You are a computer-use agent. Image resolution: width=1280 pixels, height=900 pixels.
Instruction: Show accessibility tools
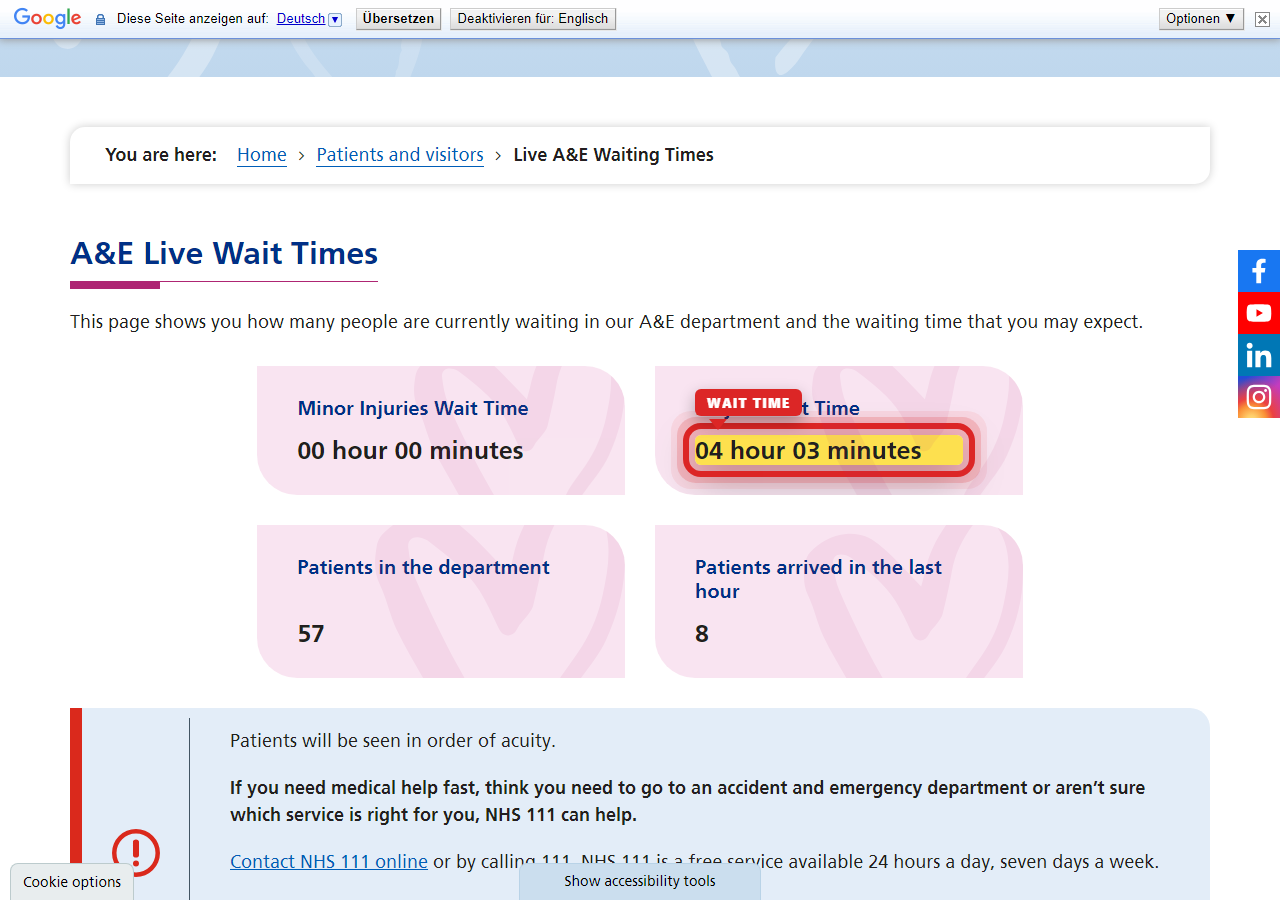(x=640, y=881)
